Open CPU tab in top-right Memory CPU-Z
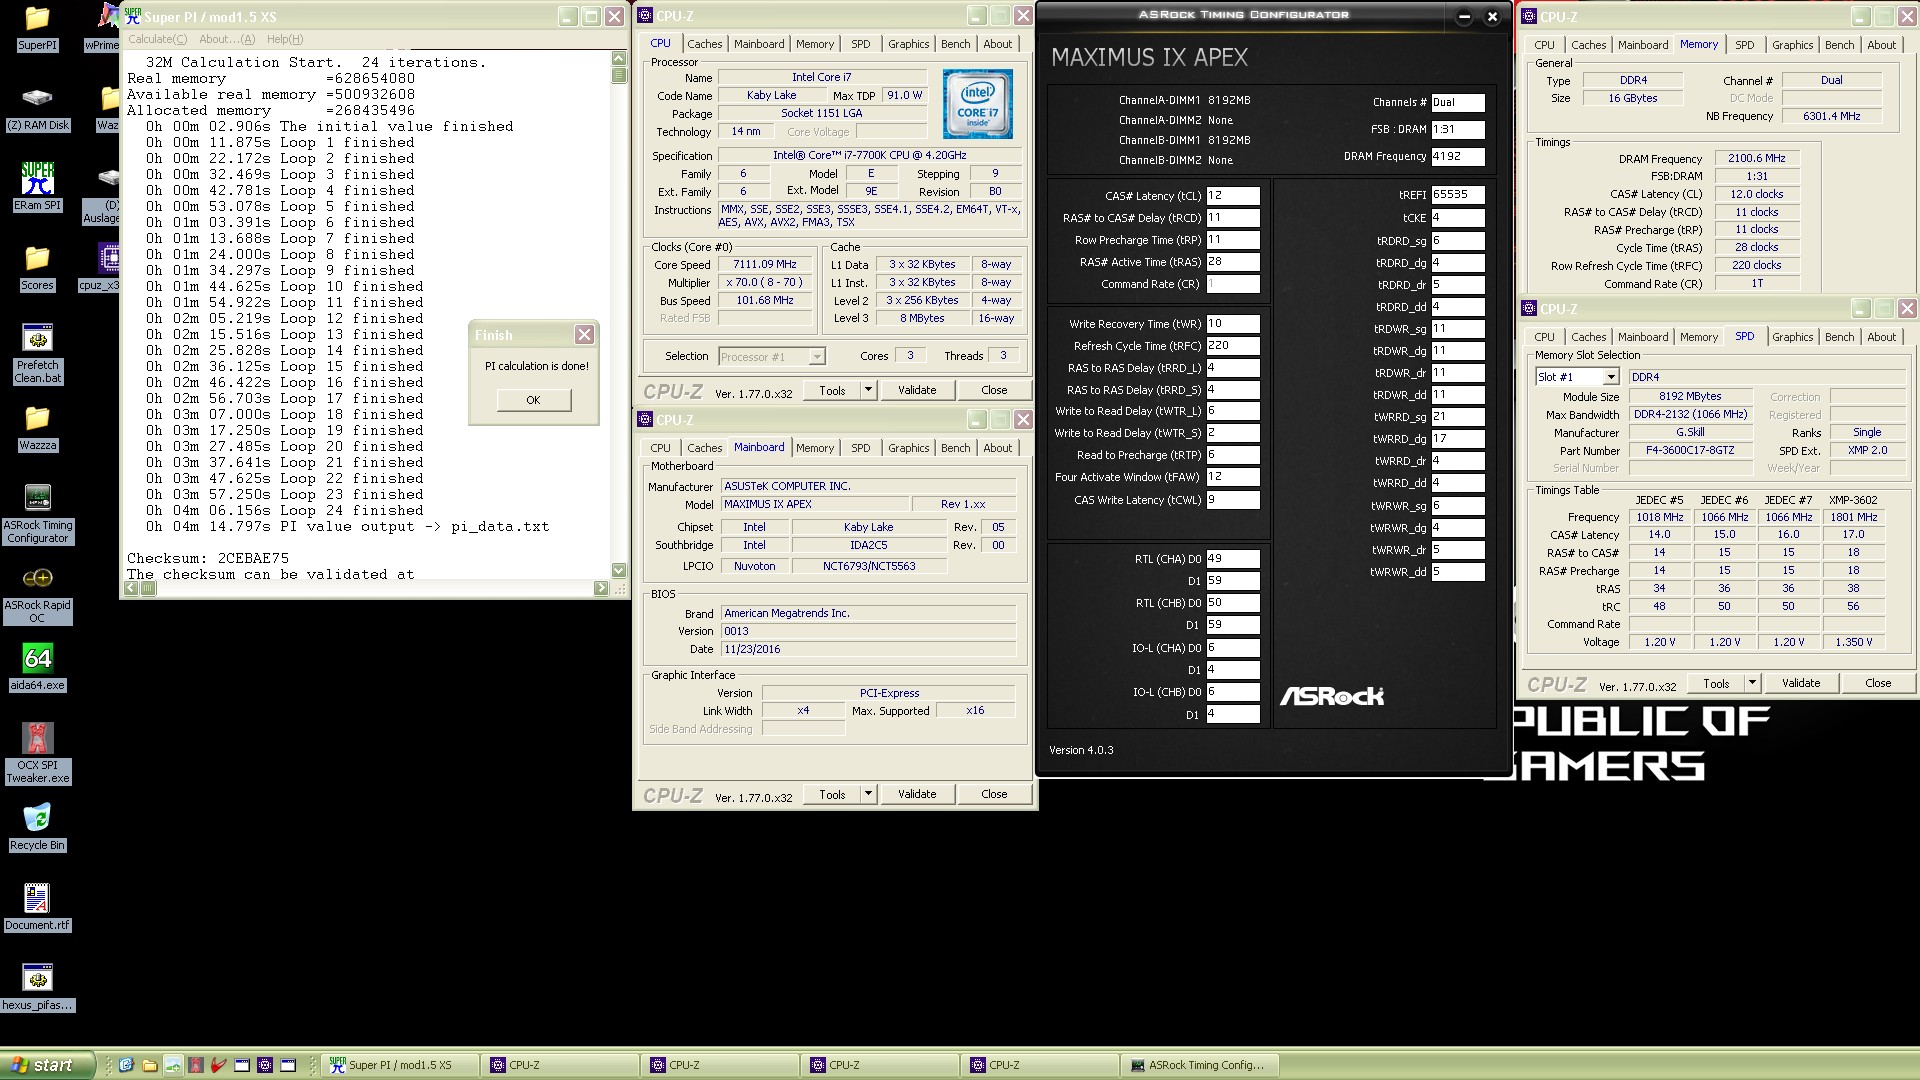 click(x=1544, y=45)
